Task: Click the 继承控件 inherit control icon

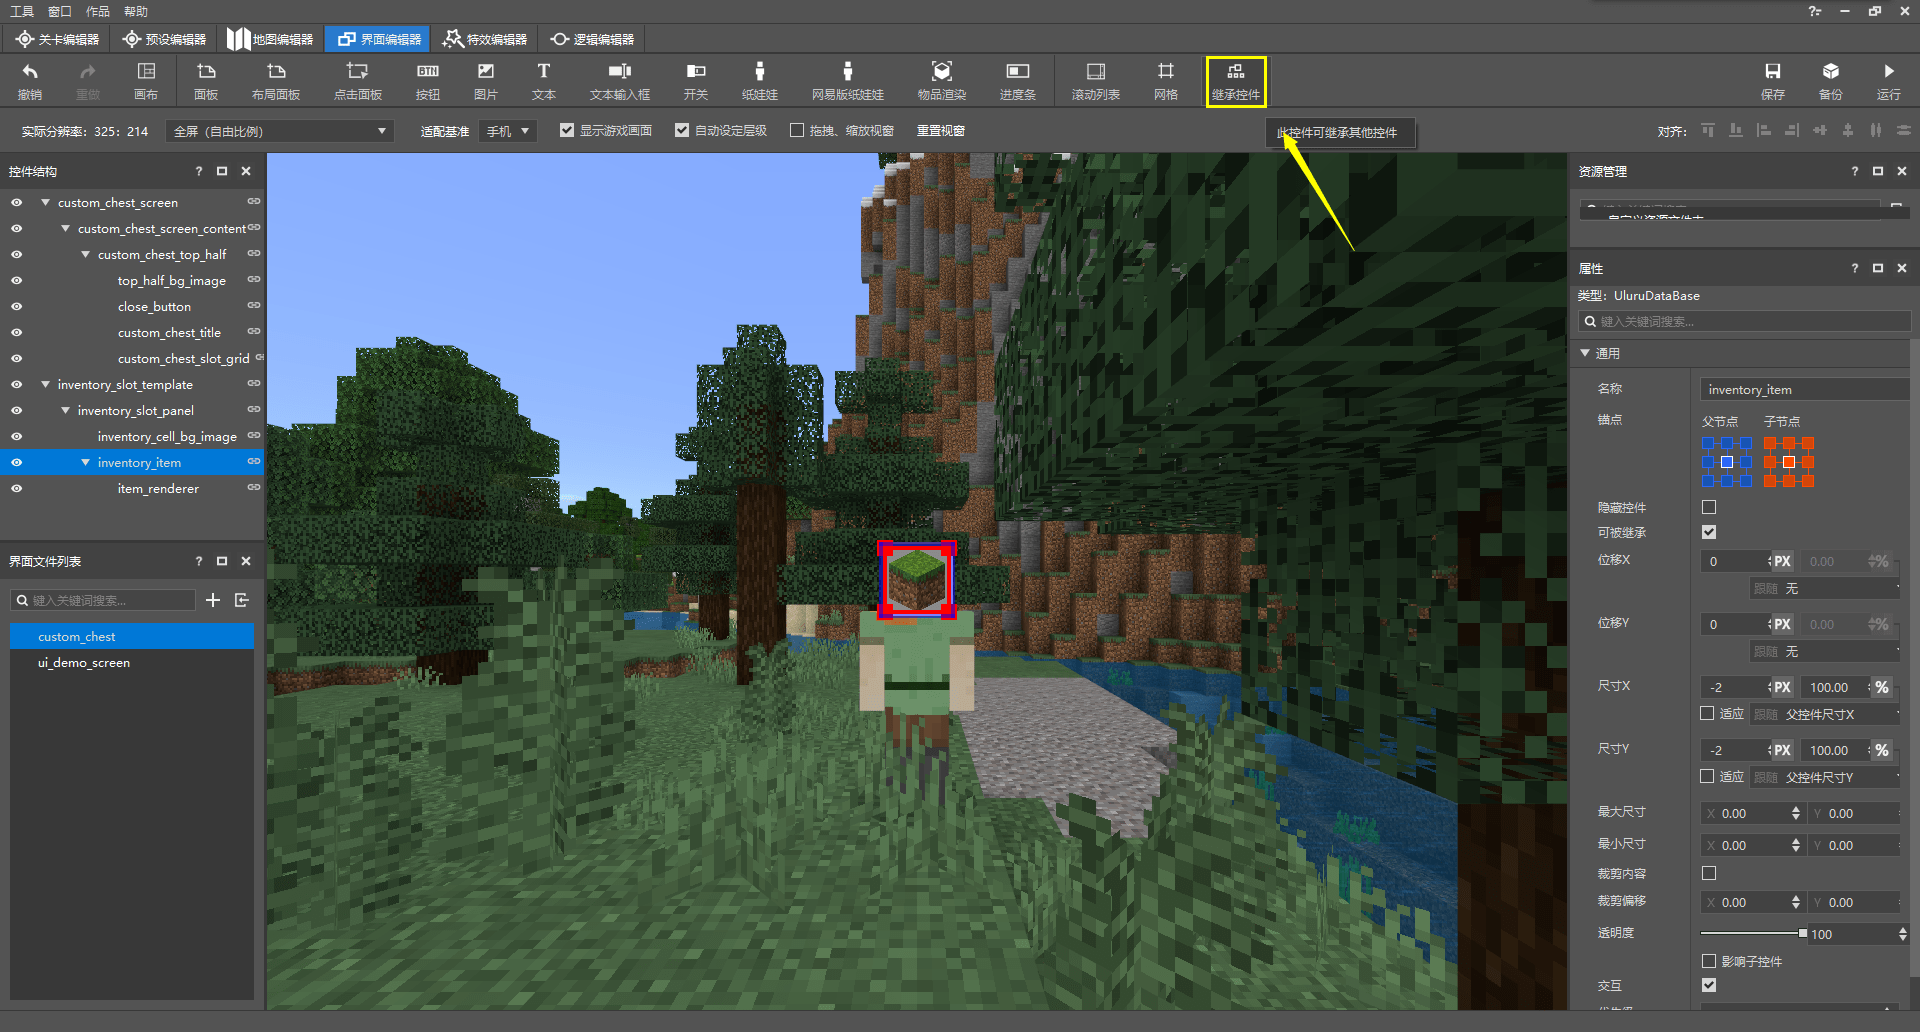Action: click(x=1235, y=80)
